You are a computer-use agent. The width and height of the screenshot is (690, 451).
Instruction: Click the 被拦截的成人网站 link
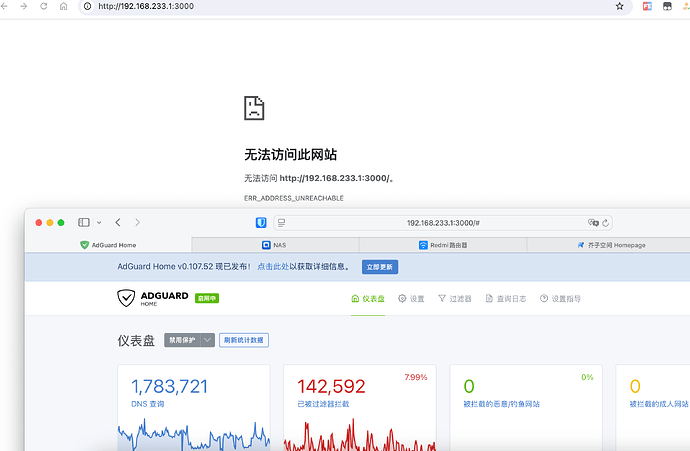point(659,404)
